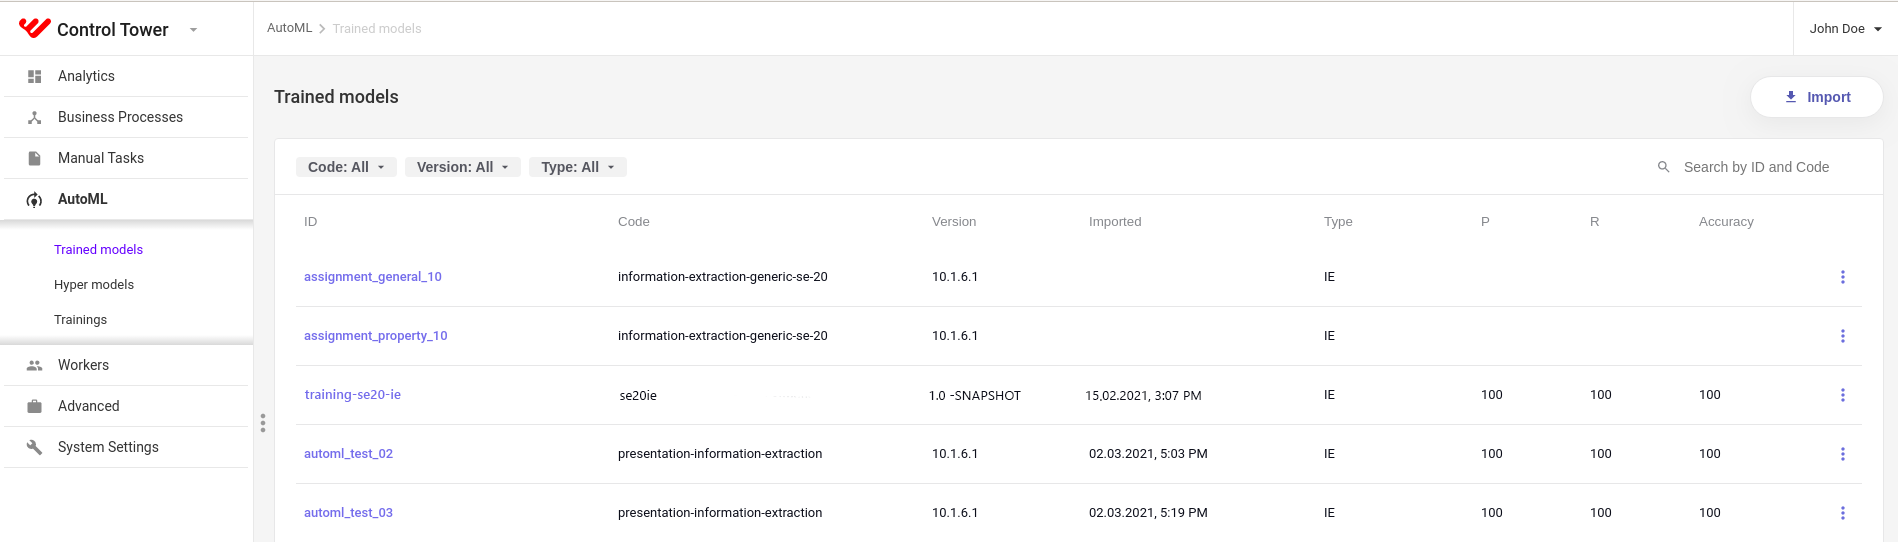1898x542 pixels.
Task: Click the Imported column header
Action: coord(1115,221)
